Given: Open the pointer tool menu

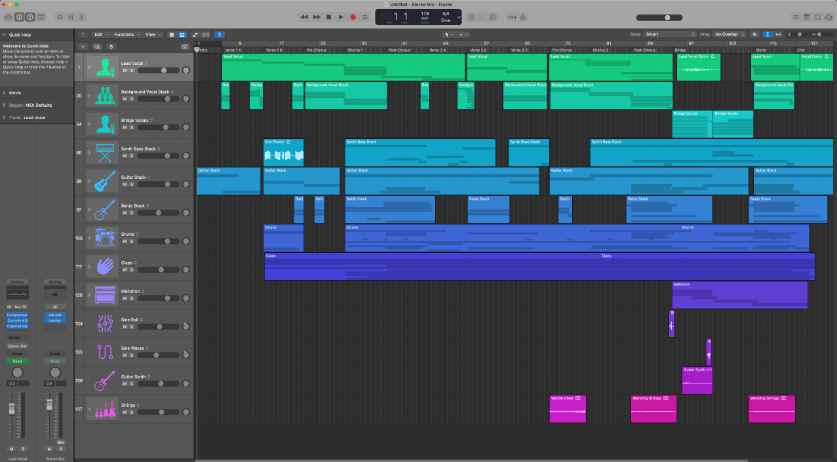Looking at the screenshot, I should pos(448,35).
